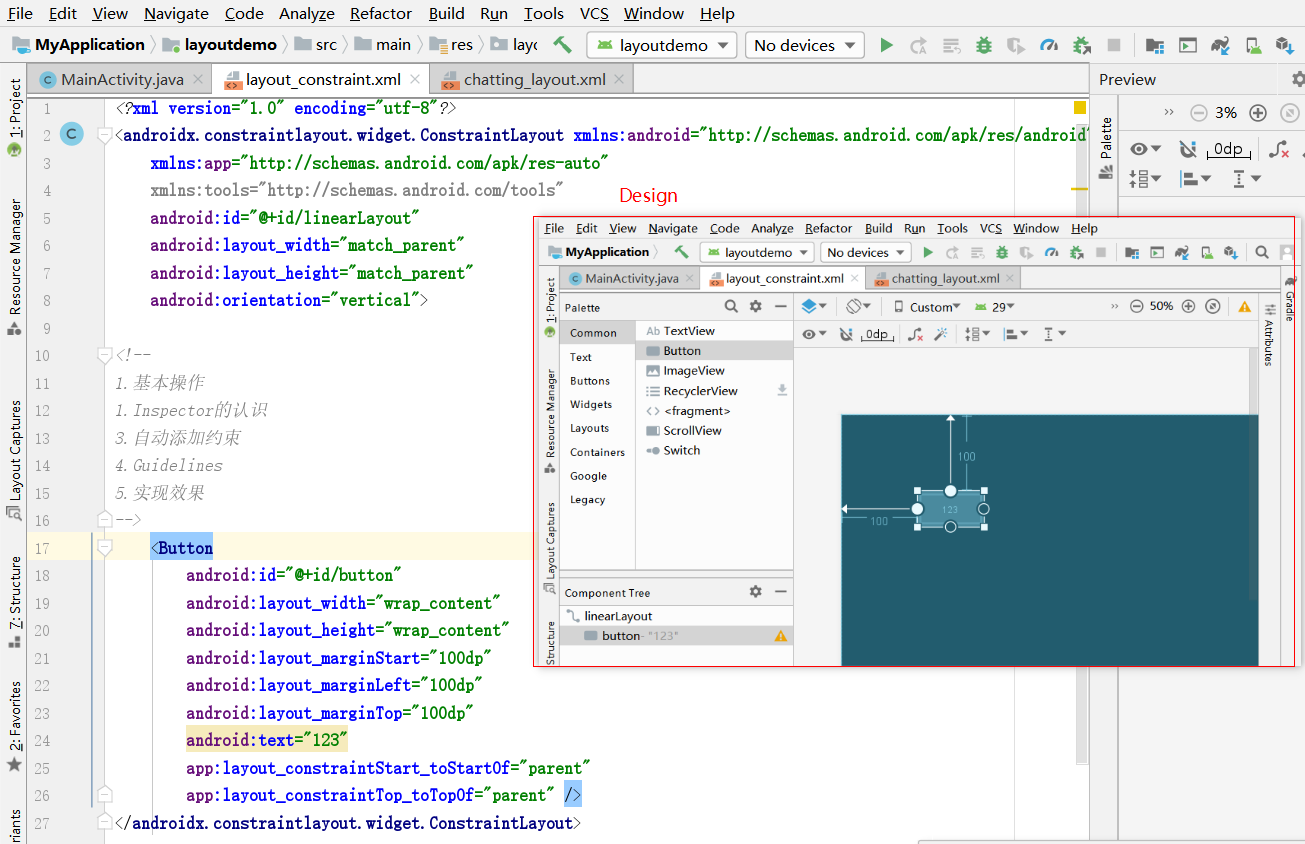Open Project Structure from main toolbar icon
The image size is (1305, 844).
[1155, 45]
